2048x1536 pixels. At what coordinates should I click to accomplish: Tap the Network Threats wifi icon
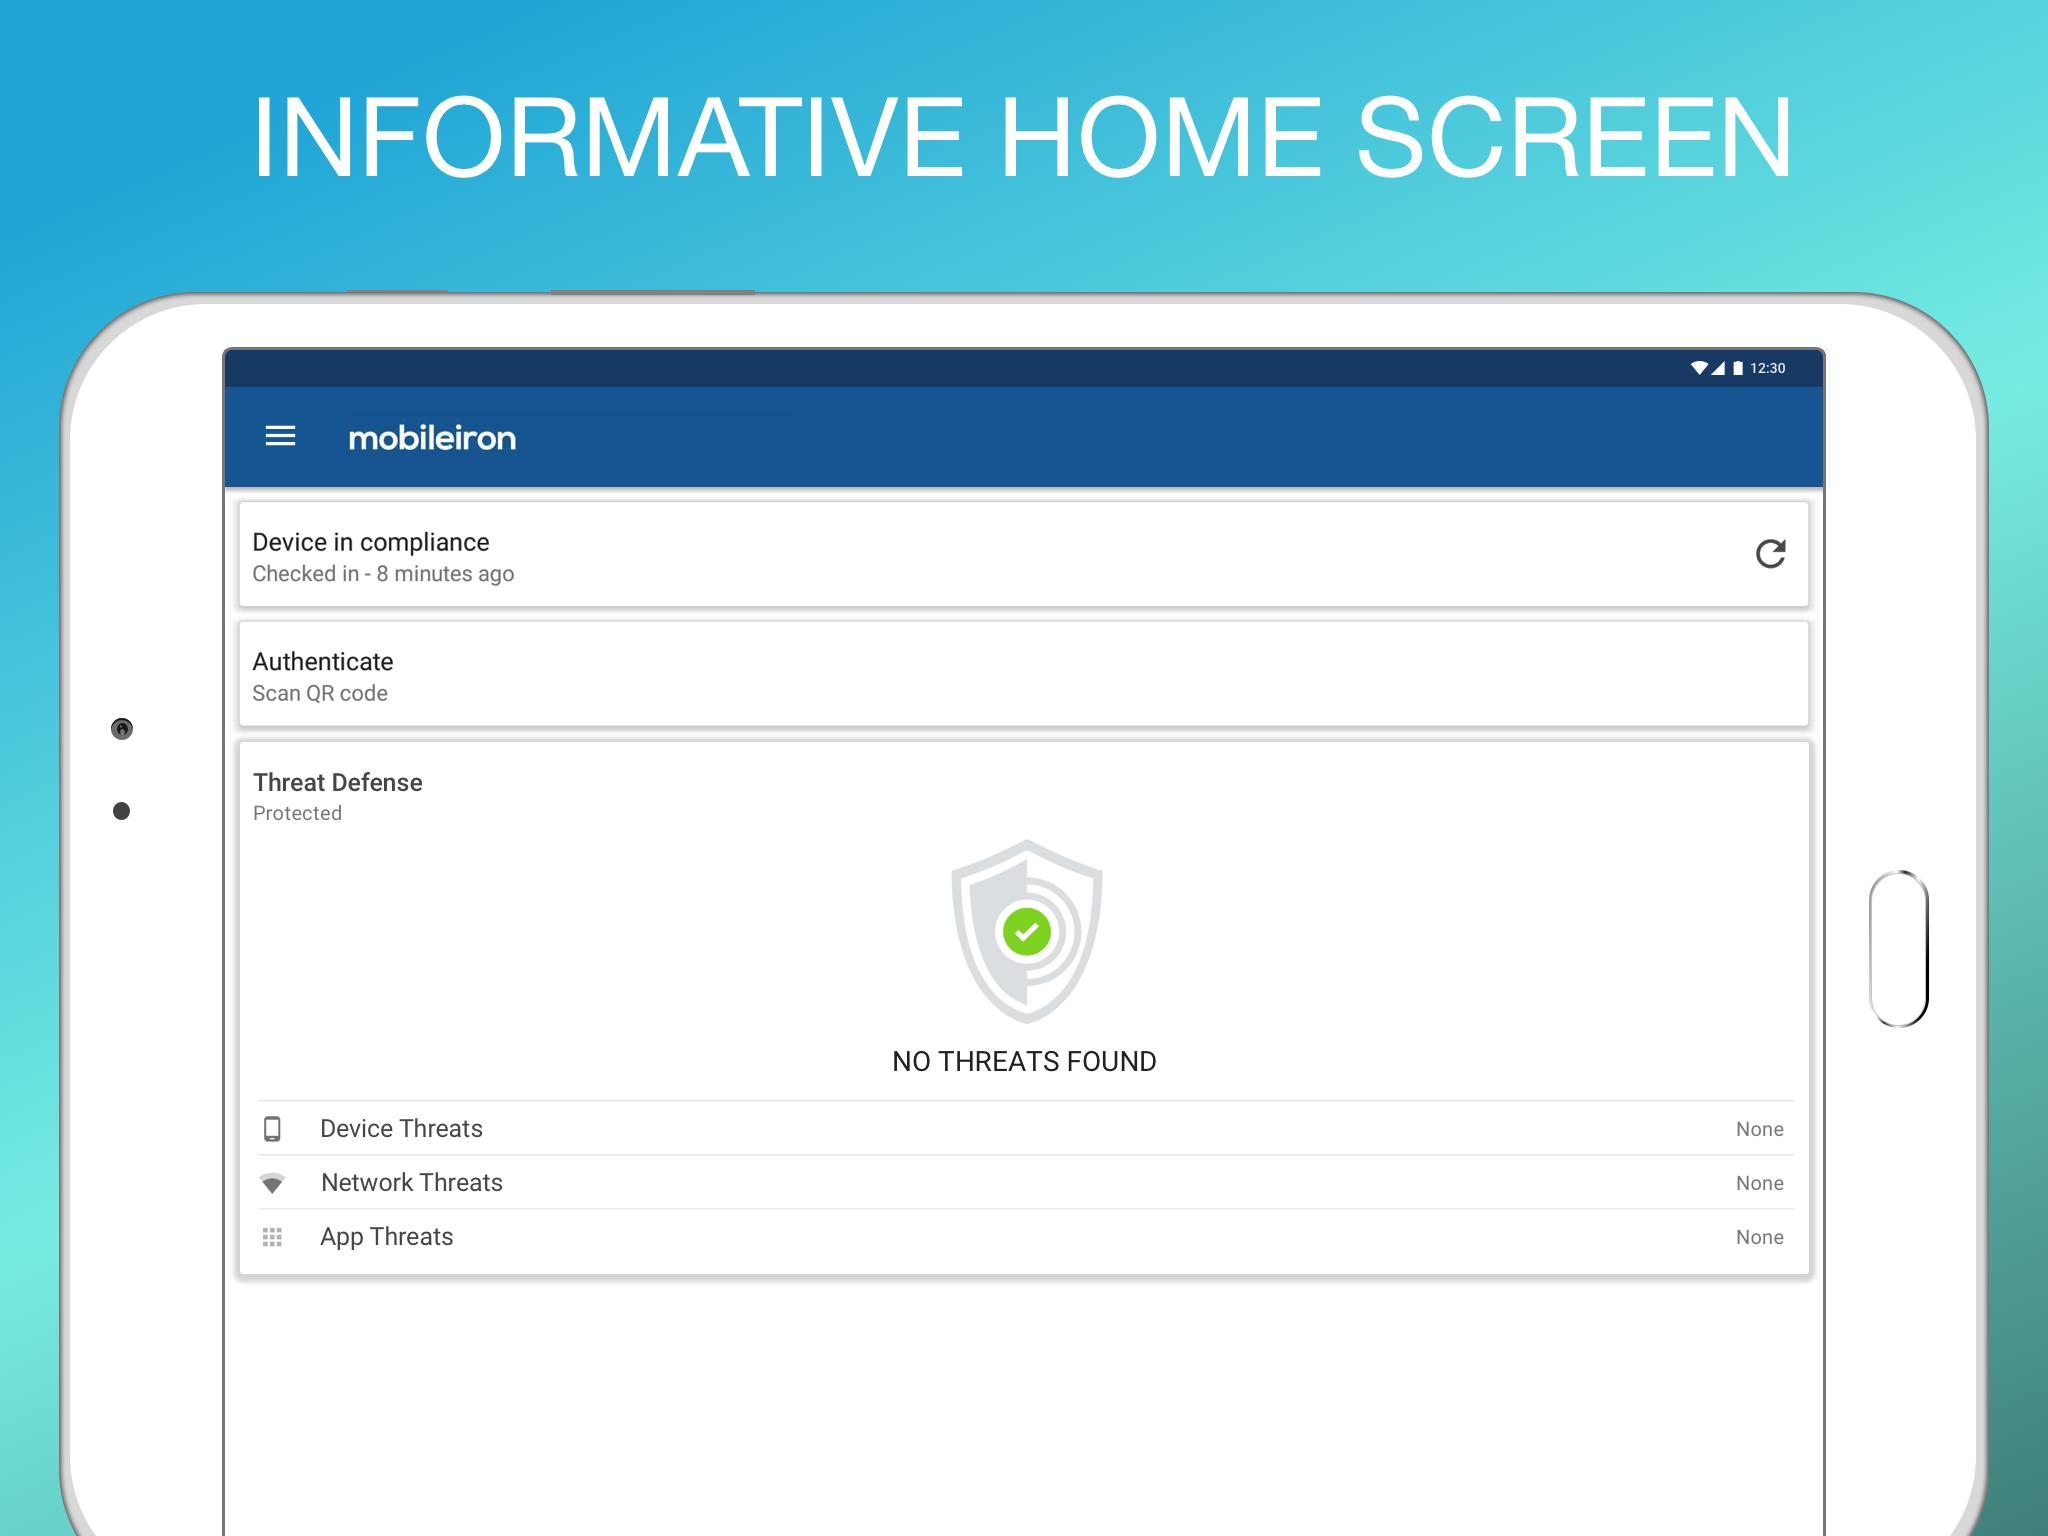pyautogui.click(x=272, y=1183)
